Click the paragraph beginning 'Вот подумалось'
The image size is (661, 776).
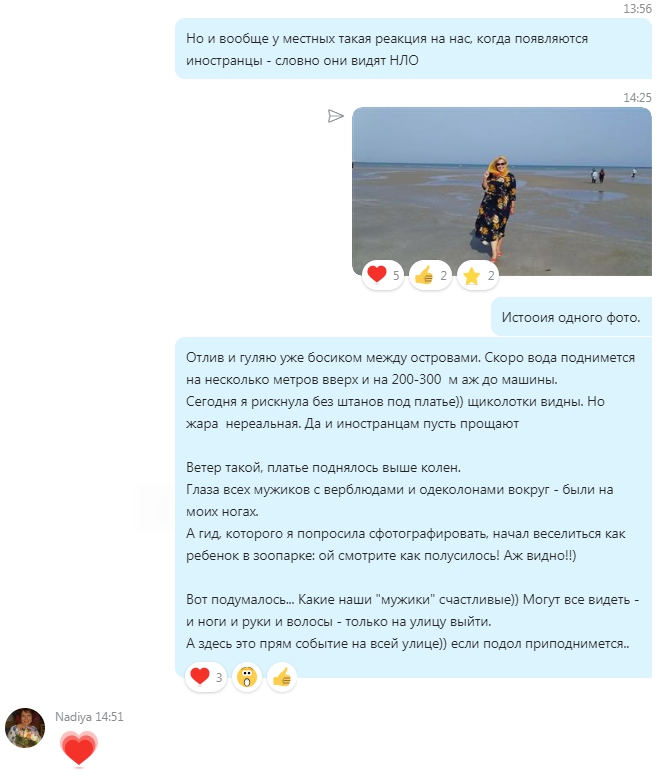pos(413,621)
